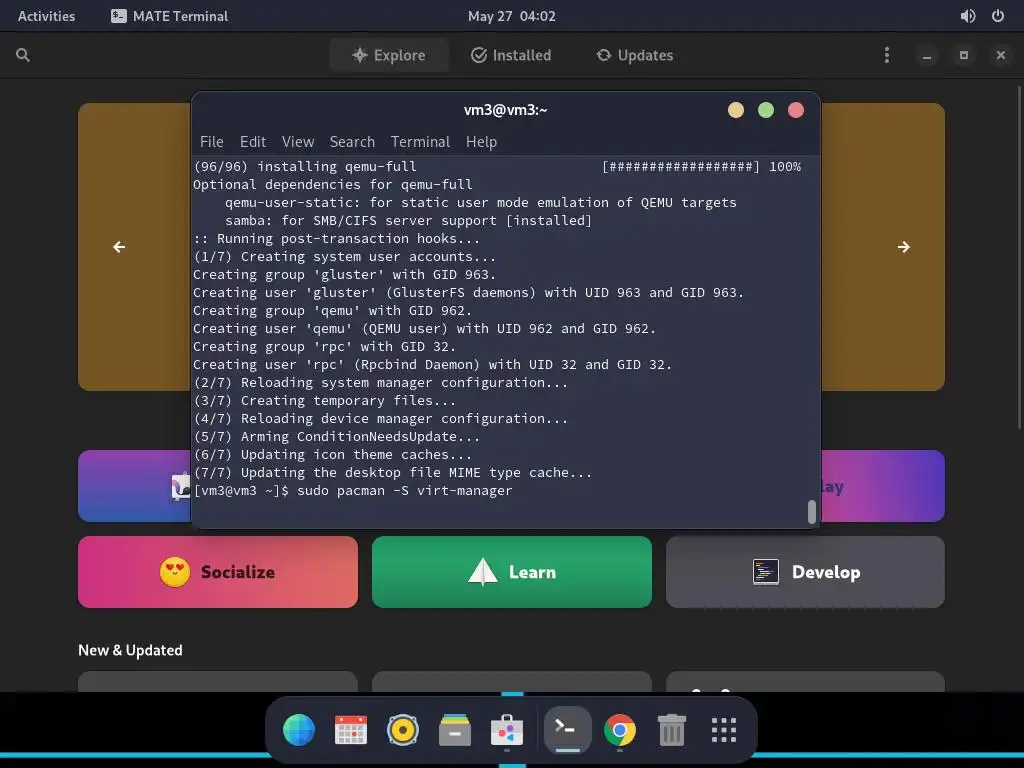Launch Google Chrome from dock

click(620, 730)
